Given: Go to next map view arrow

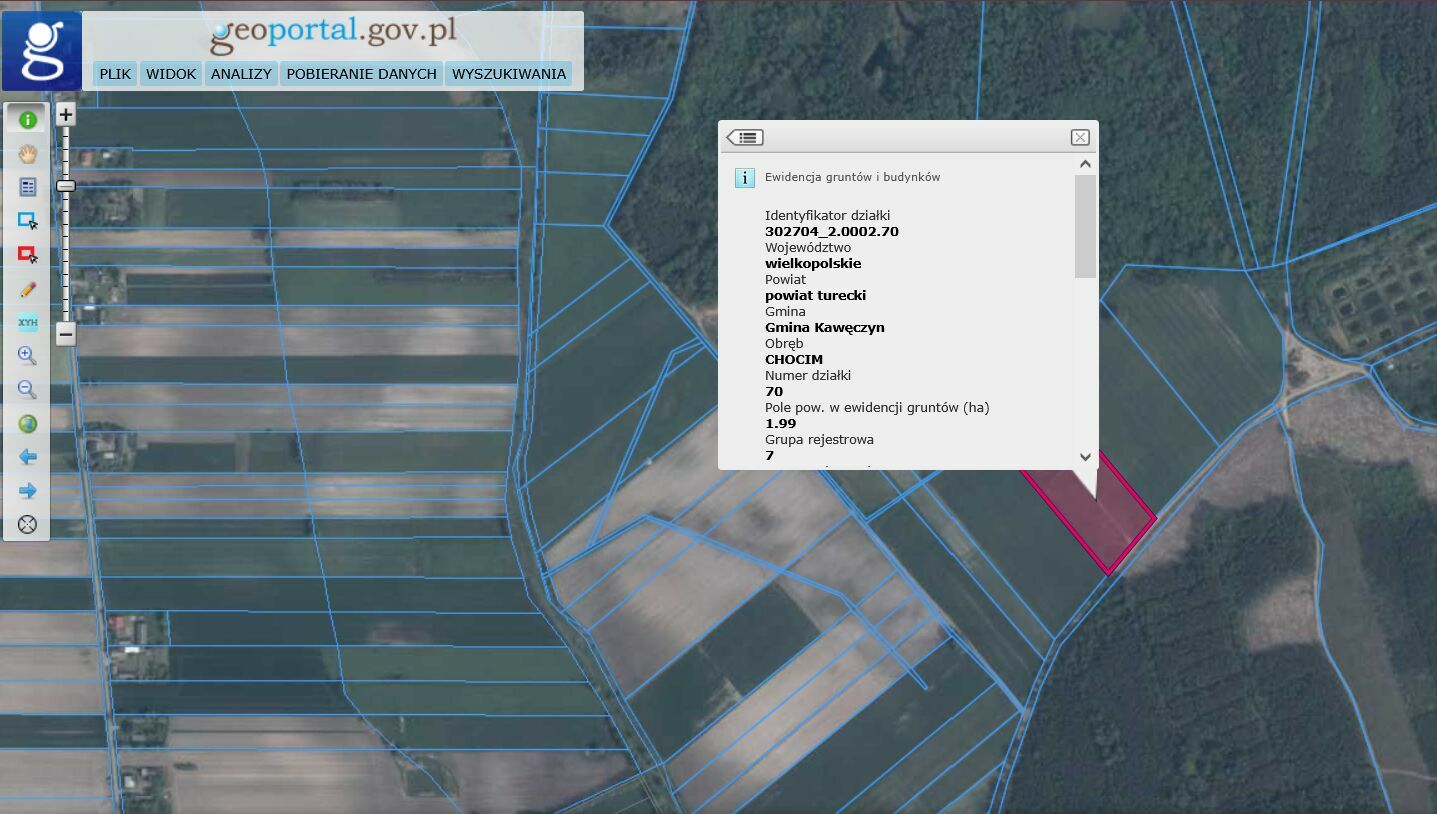Looking at the screenshot, I should (x=27, y=491).
